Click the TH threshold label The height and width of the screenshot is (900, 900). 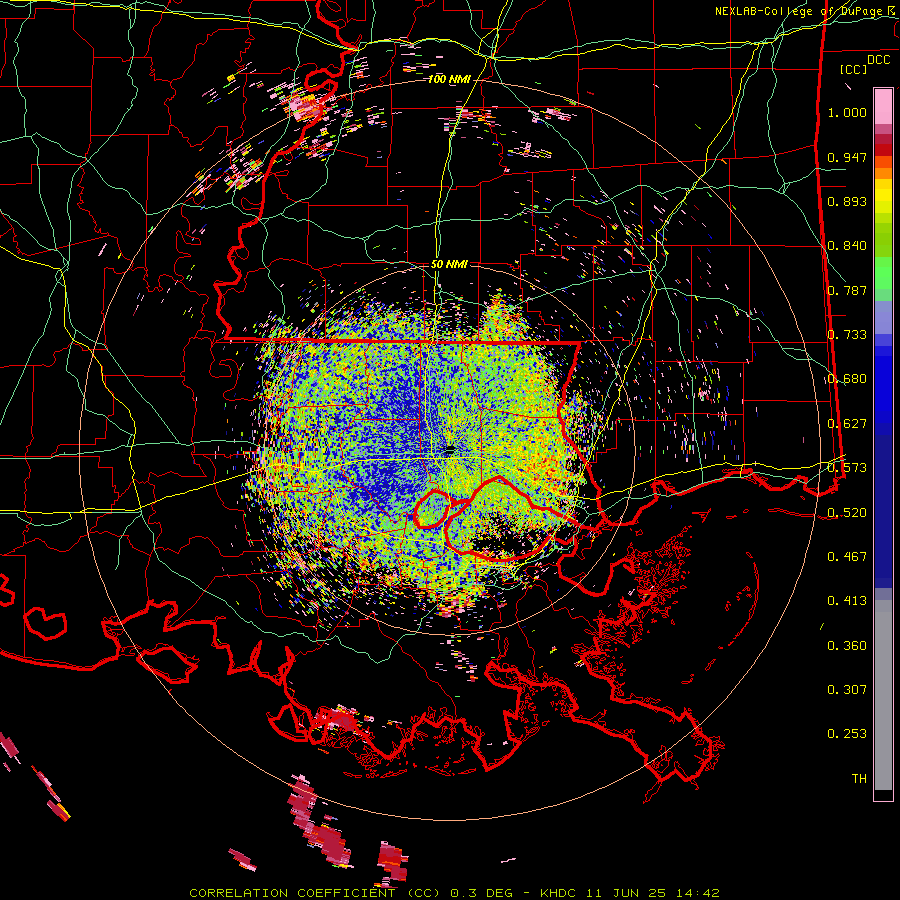tap(859, 779)
